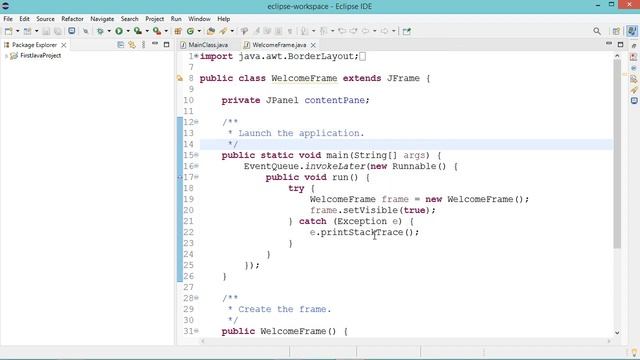The image size is (640, 360).
Task: Expand the Debug launch dropdown arrow
Action: coord(109,31)
